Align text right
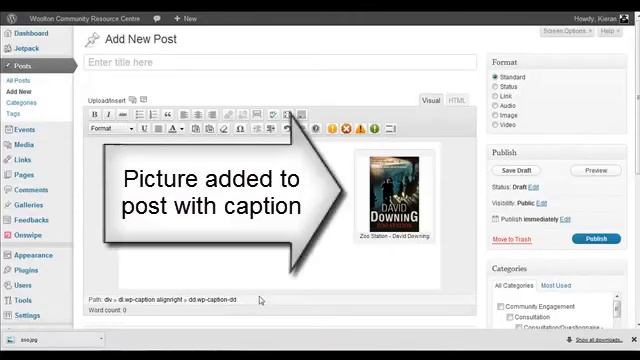 (212, 115)
